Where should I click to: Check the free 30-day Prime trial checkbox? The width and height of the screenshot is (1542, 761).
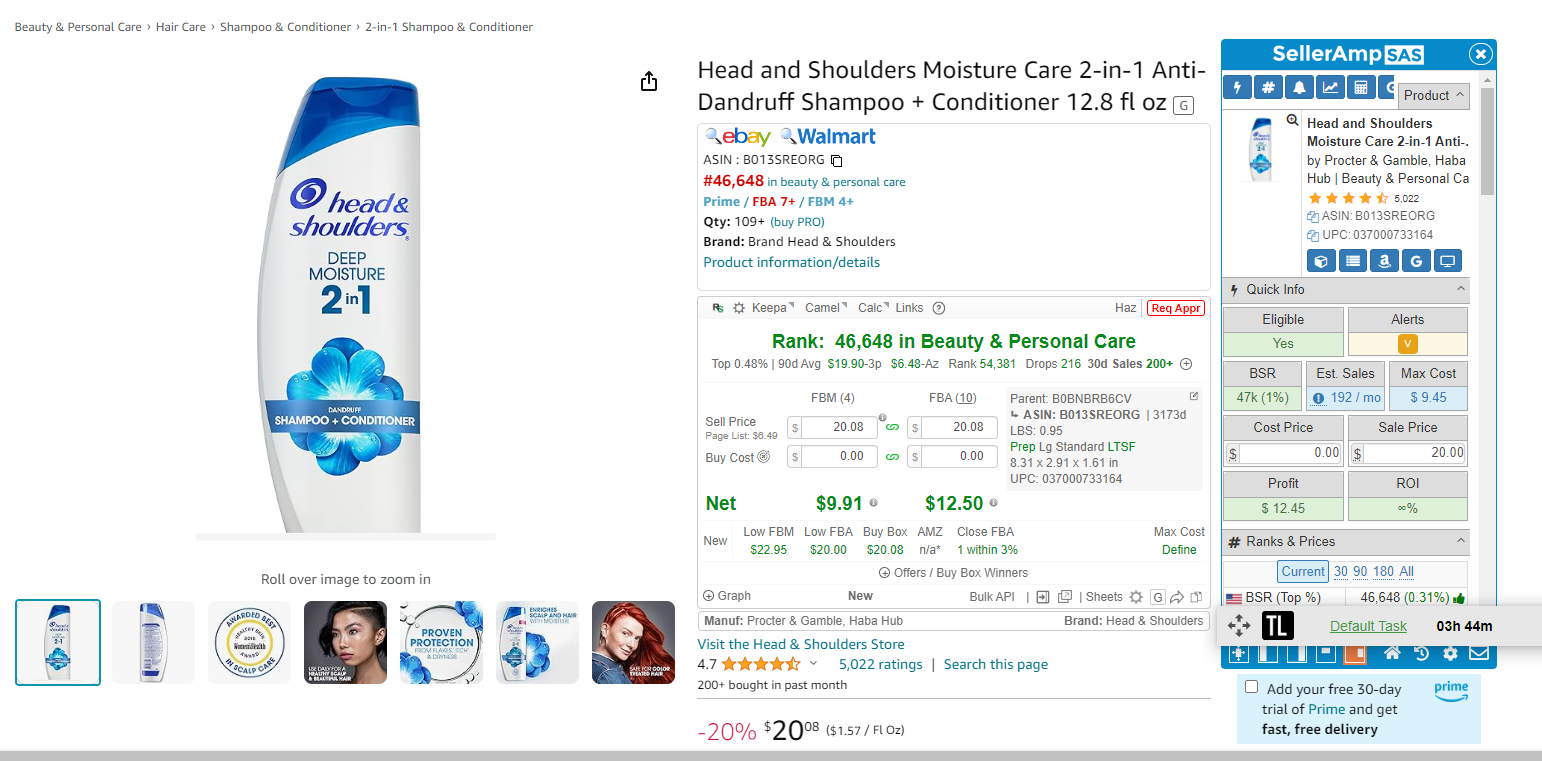[x=1251, y=687]
